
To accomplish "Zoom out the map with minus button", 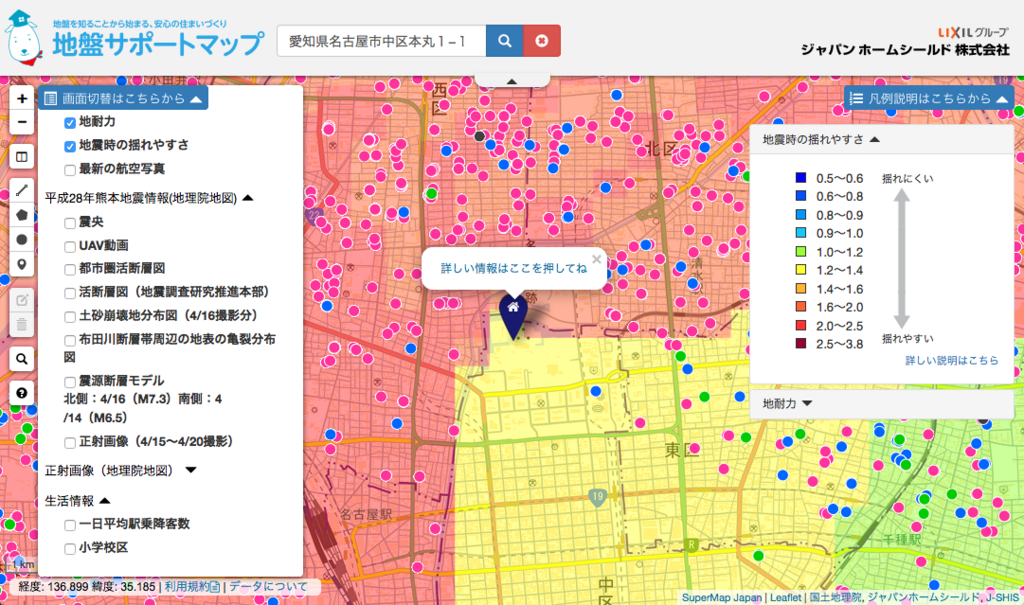I will [22, 122].
